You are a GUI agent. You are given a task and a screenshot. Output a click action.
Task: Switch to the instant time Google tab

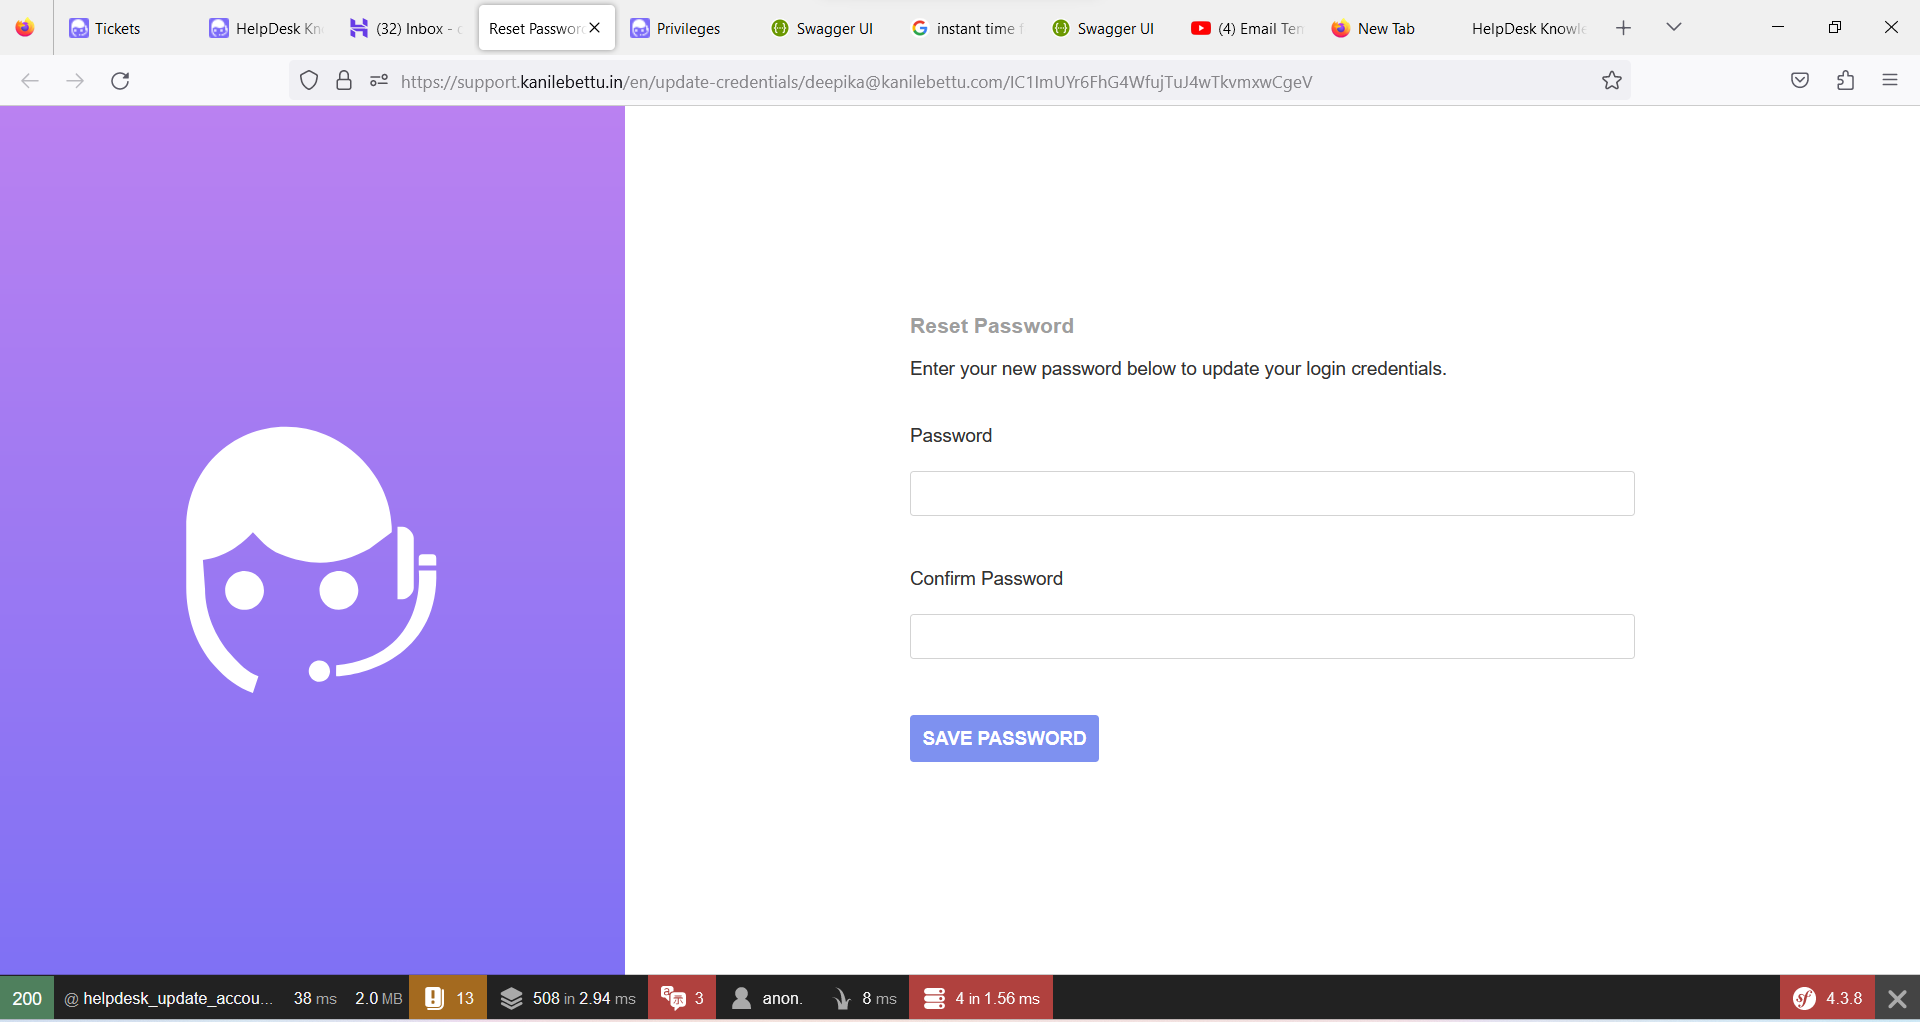coord(970,28)
